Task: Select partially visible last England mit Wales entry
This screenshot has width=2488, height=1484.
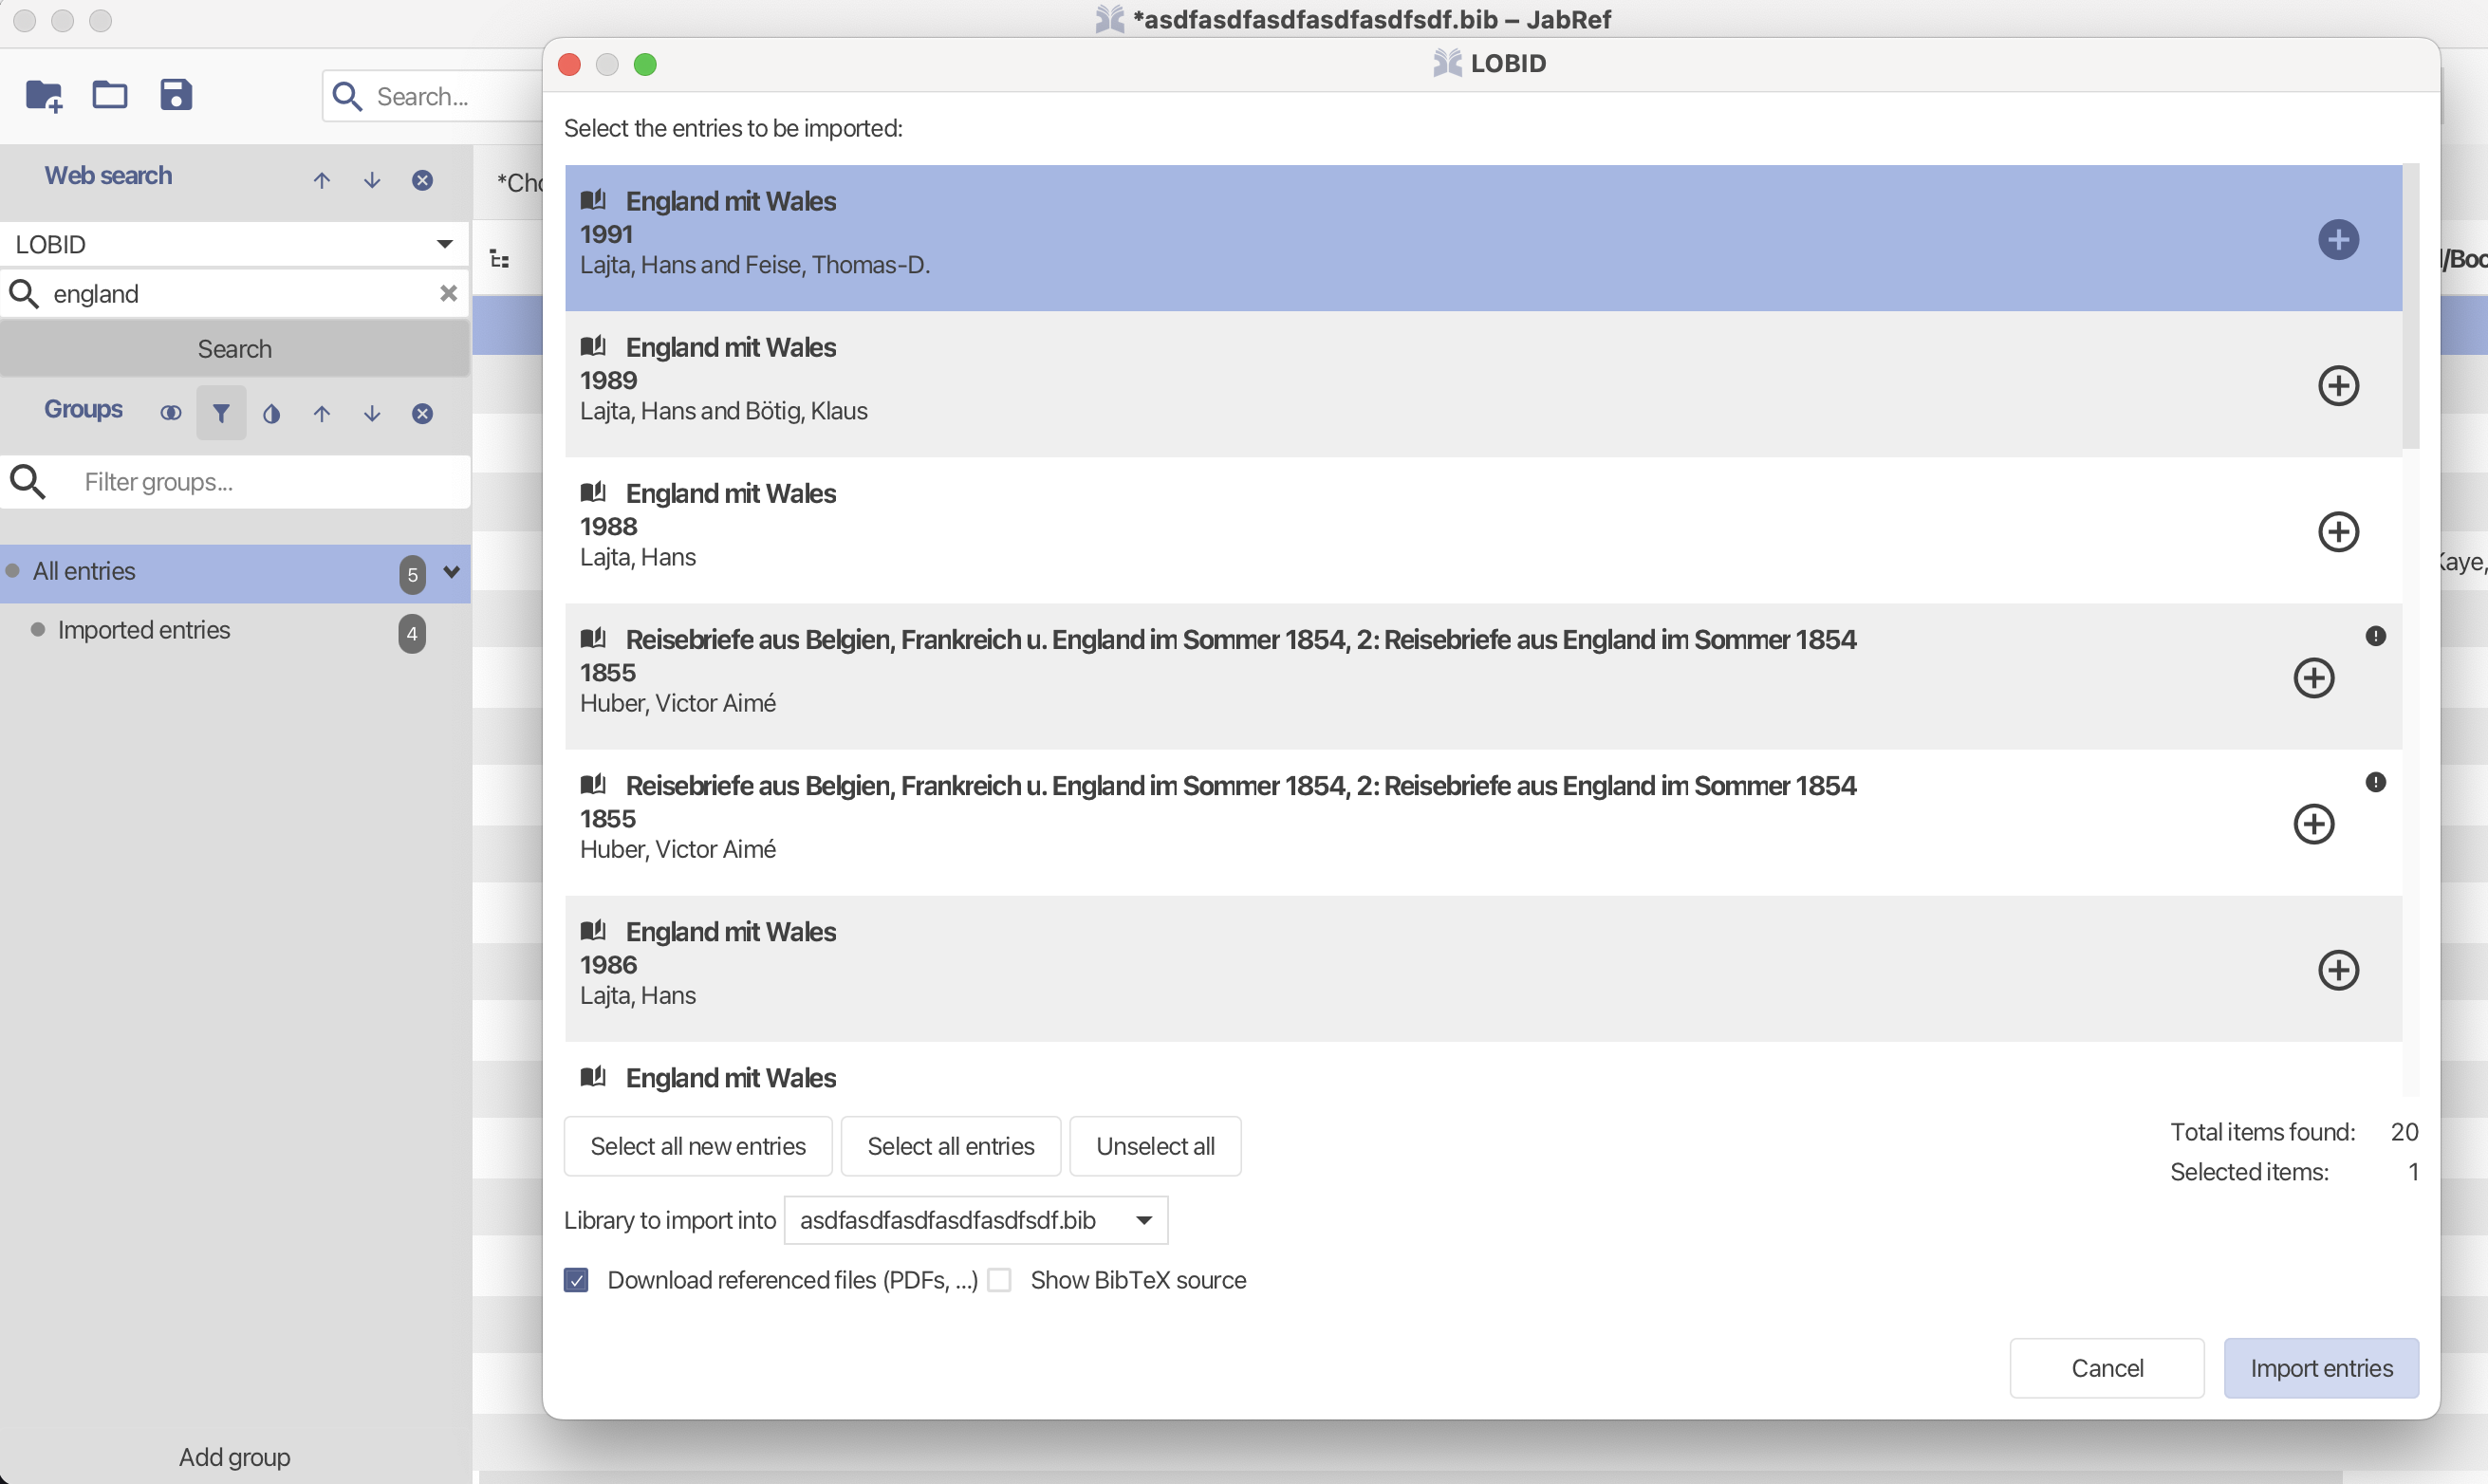Action: 1483,1070
